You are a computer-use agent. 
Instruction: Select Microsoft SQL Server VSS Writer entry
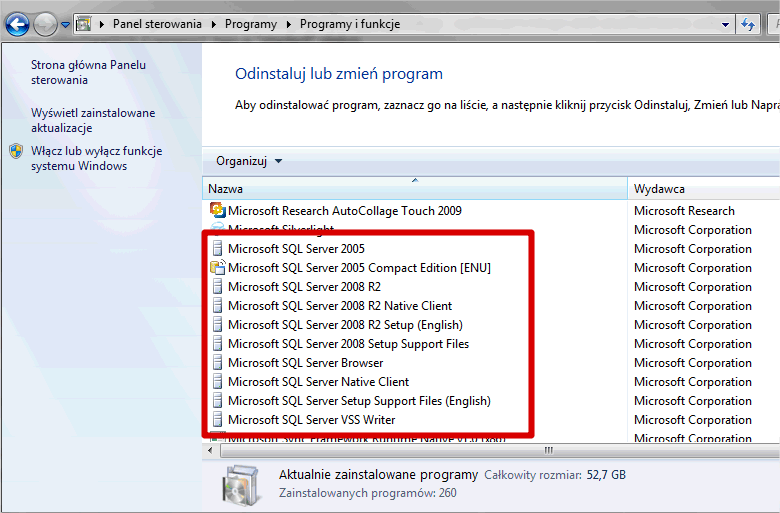point(311,419)
